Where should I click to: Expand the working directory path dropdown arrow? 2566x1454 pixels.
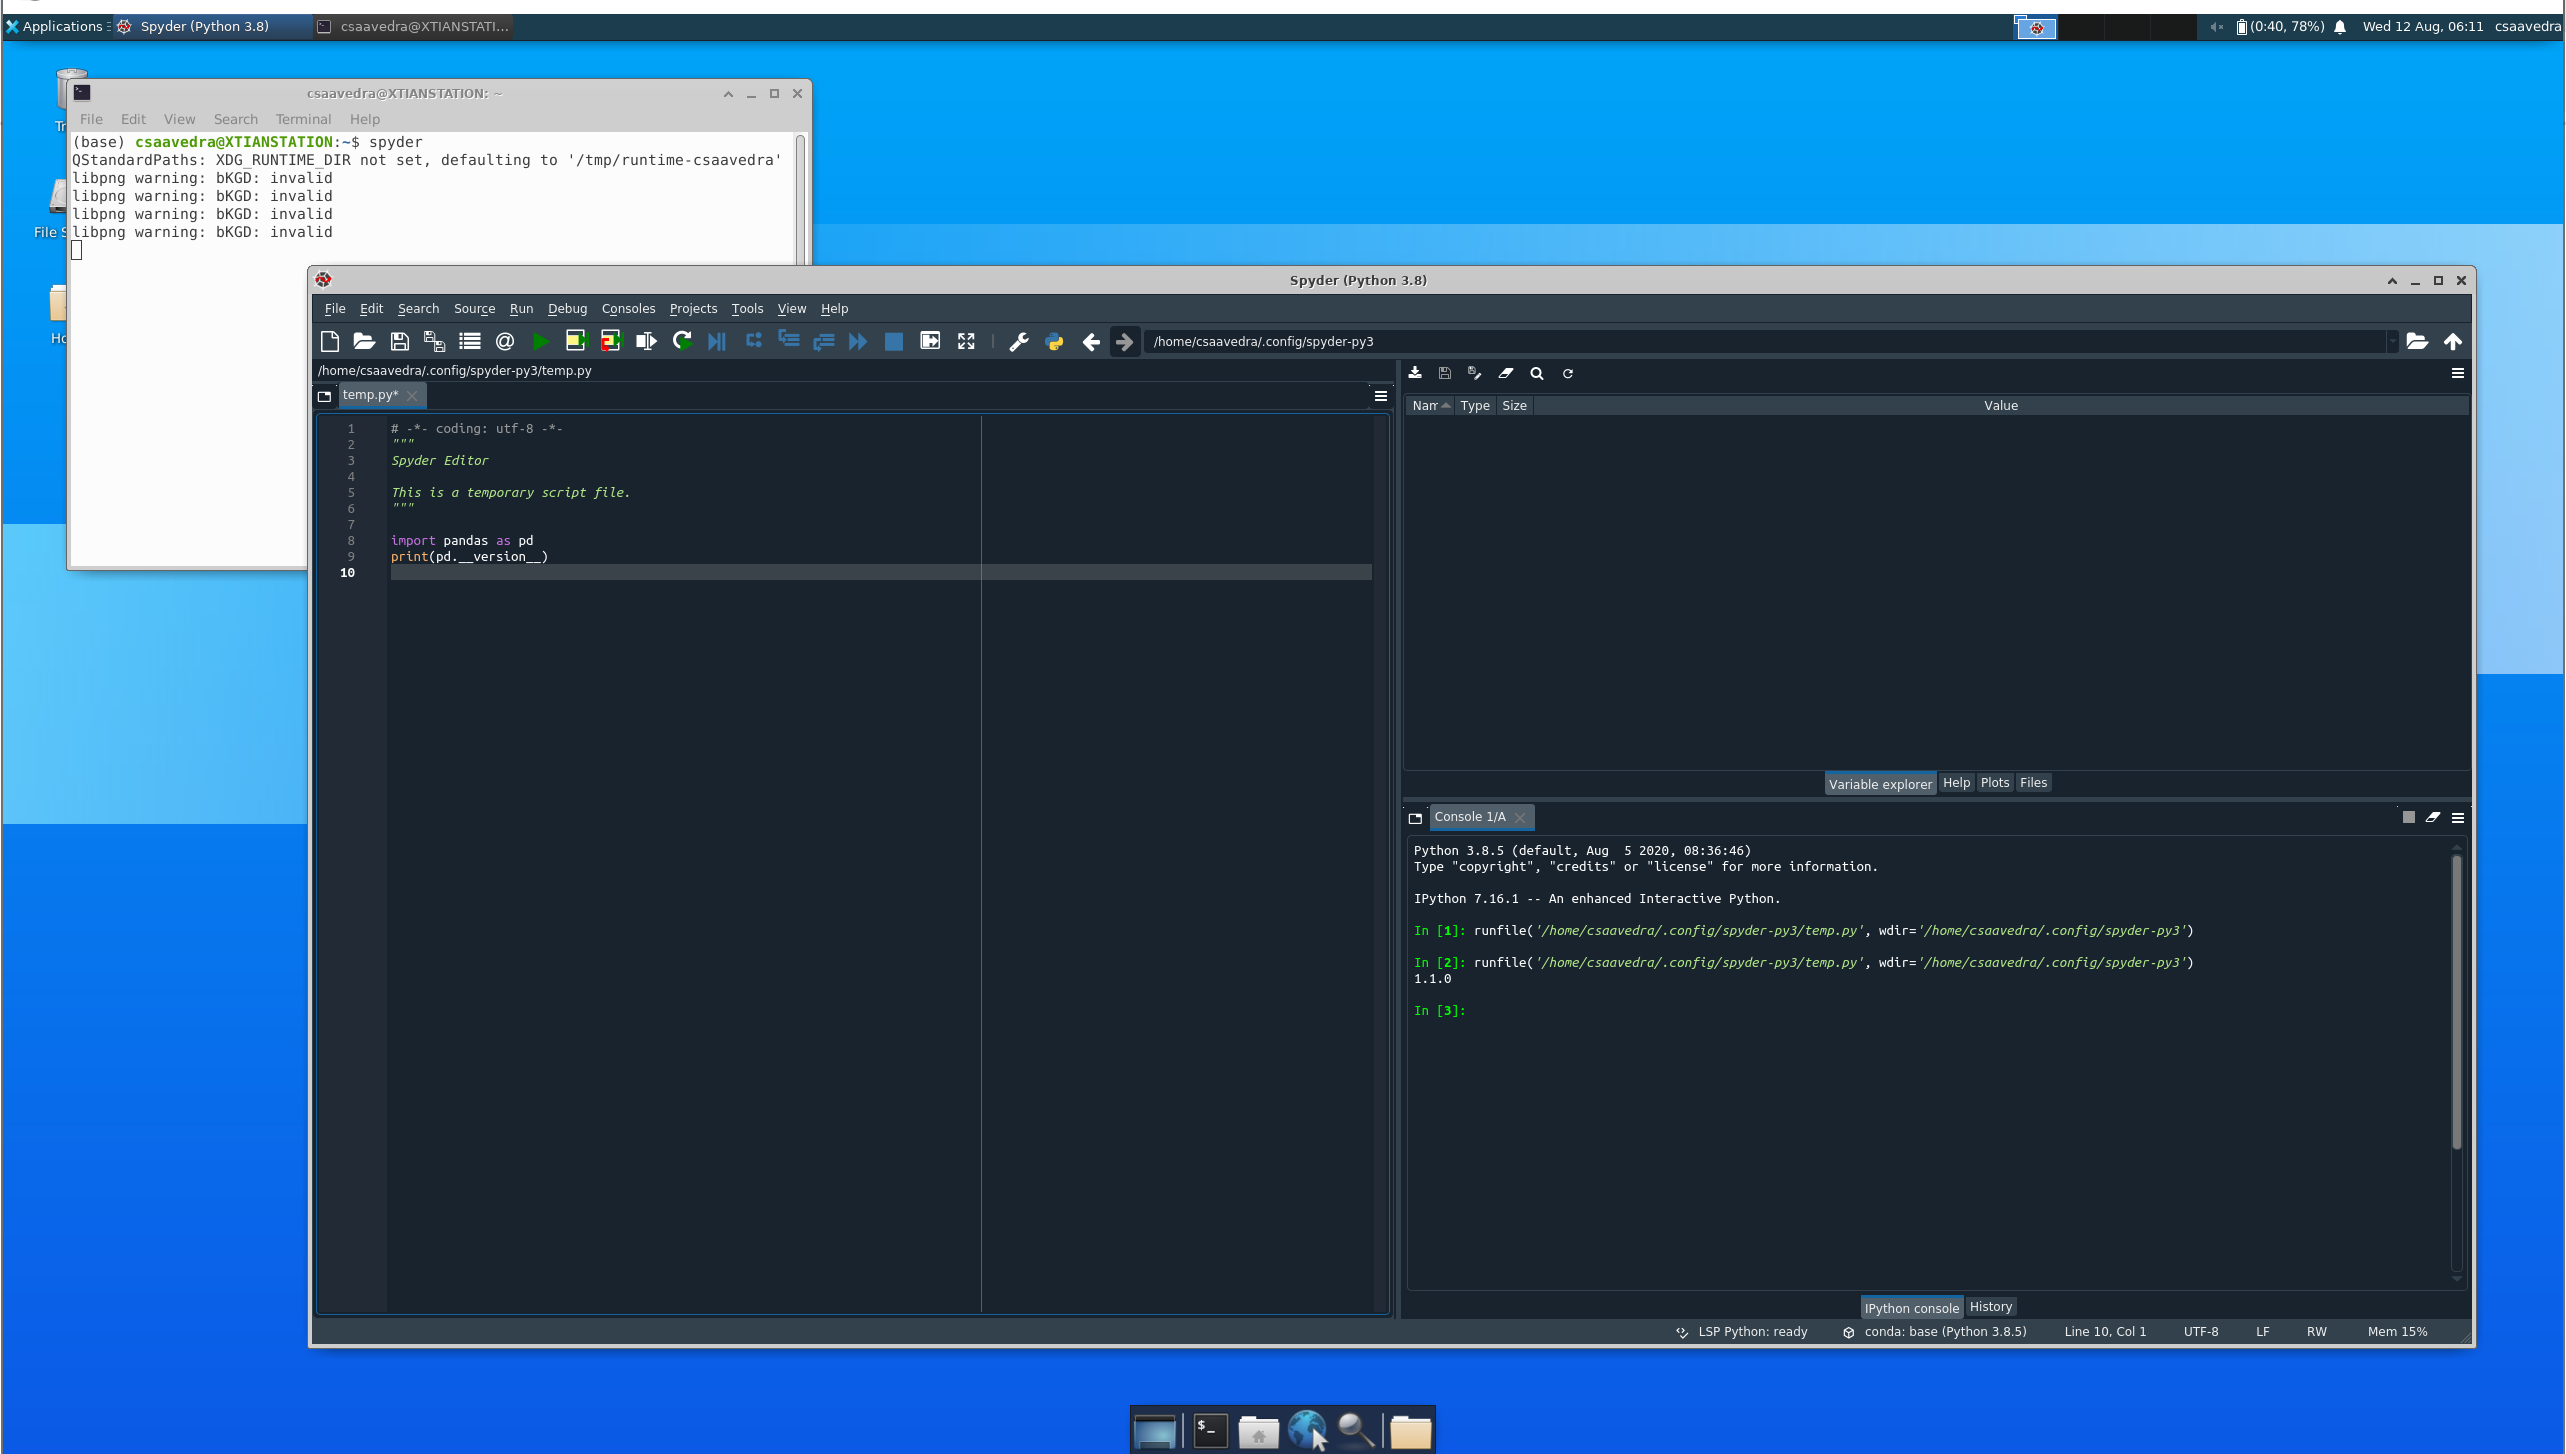coord(2392,342)
